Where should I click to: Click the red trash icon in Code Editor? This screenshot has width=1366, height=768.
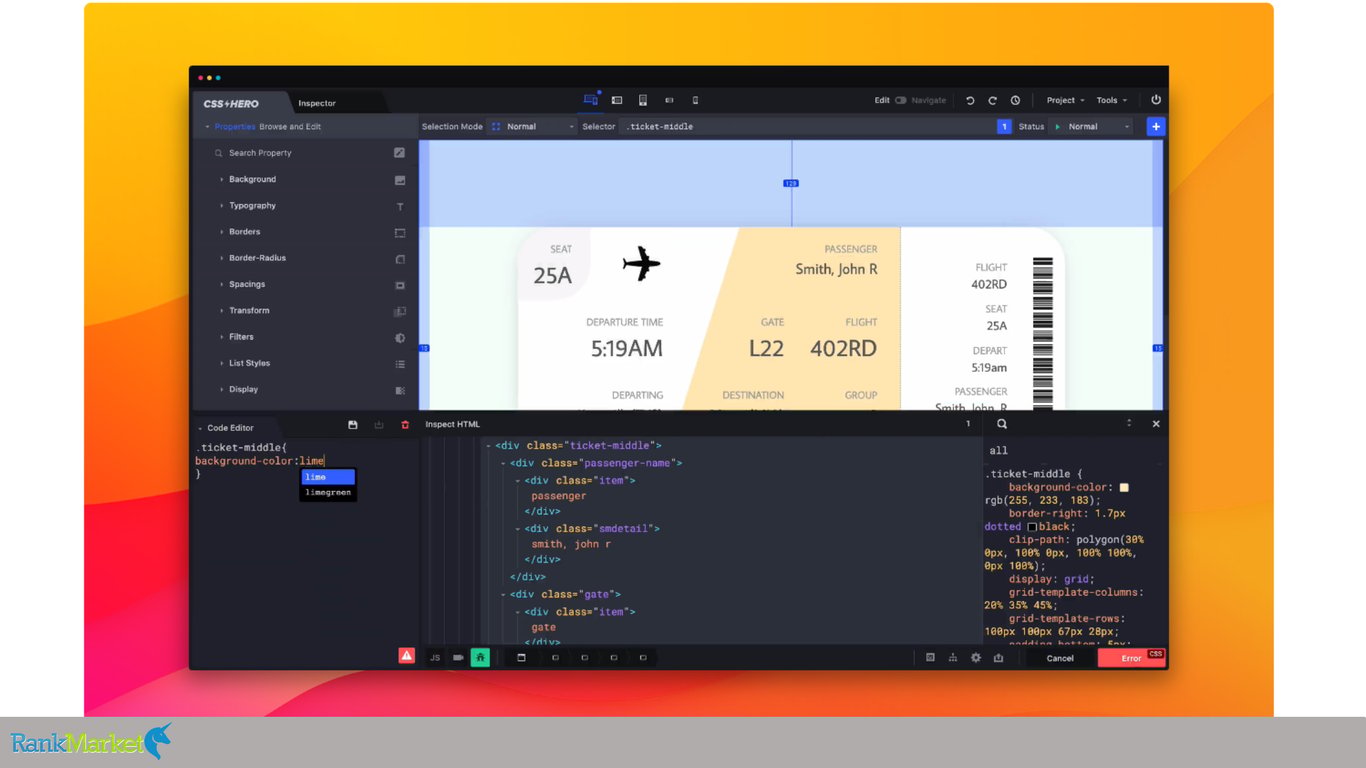point(405,425)
